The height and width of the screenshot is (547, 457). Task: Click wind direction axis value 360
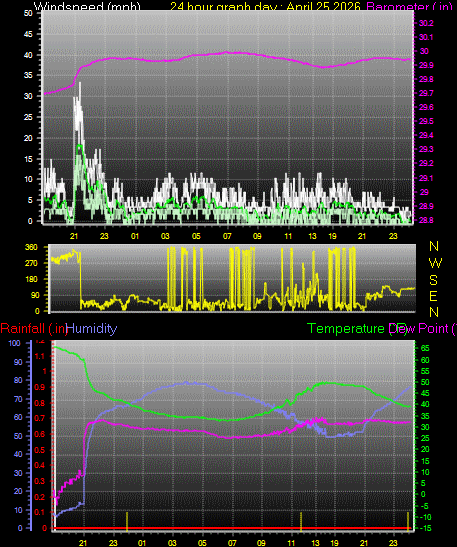point(31,247)
